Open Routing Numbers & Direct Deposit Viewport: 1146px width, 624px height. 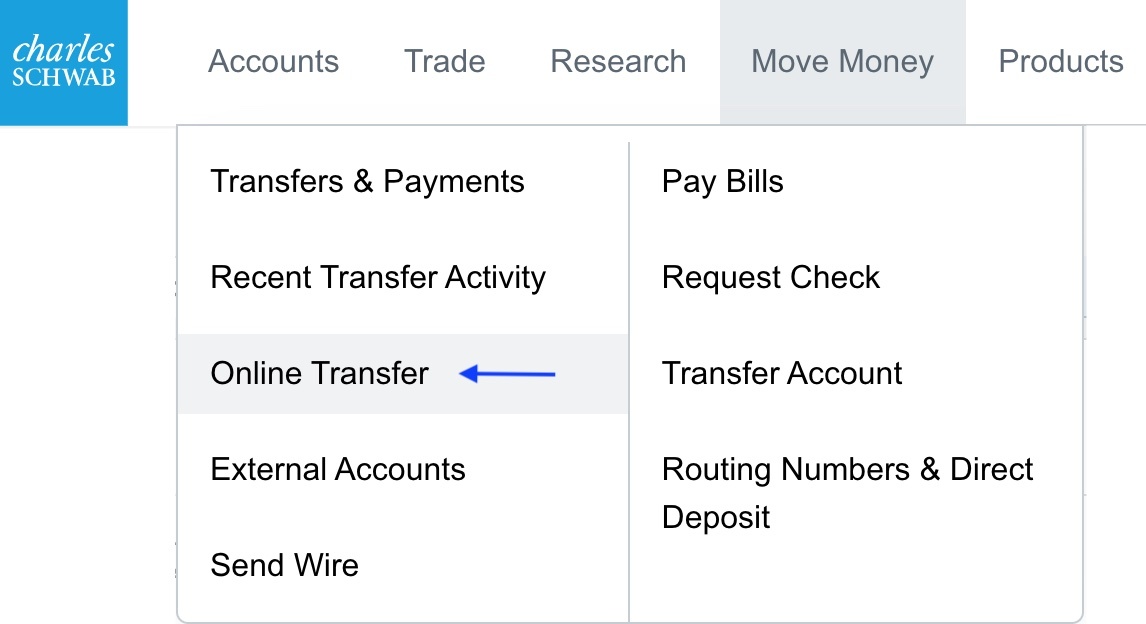pyautogui.click(x=846, y=493)
